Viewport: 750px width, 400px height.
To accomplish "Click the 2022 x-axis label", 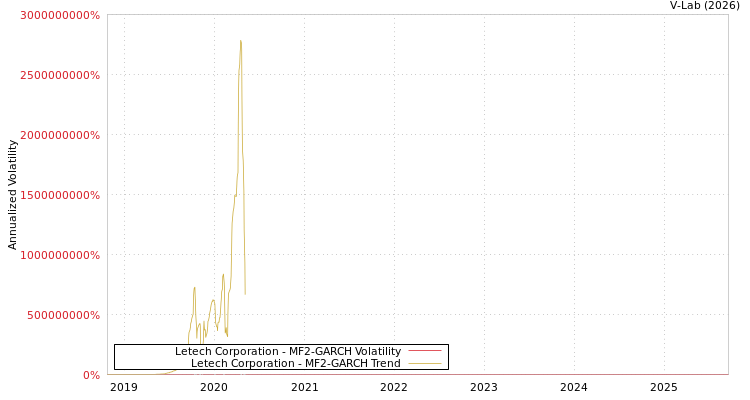I will tap(394, 387).
